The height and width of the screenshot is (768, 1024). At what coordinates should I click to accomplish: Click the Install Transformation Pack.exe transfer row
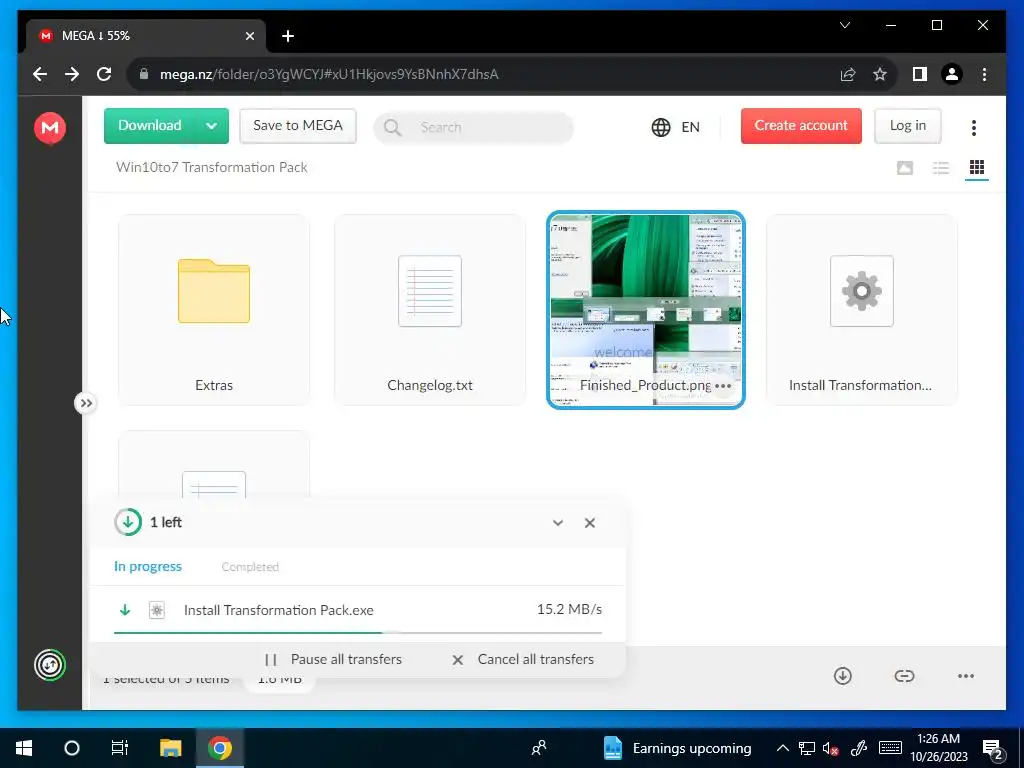358,610
